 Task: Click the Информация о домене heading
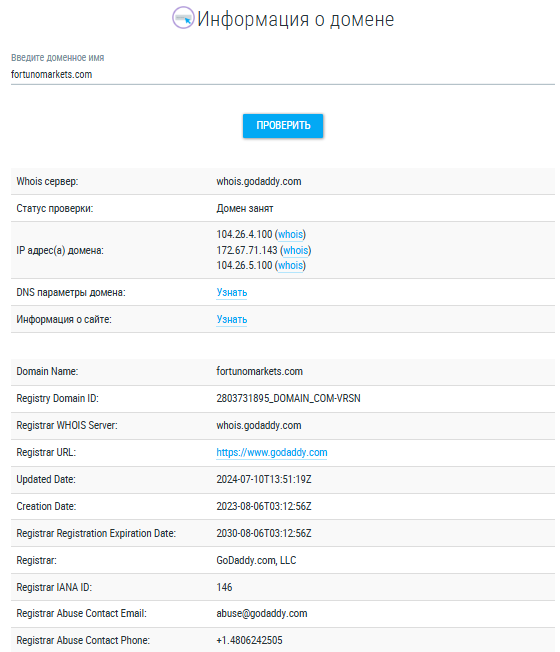[295, 19]
